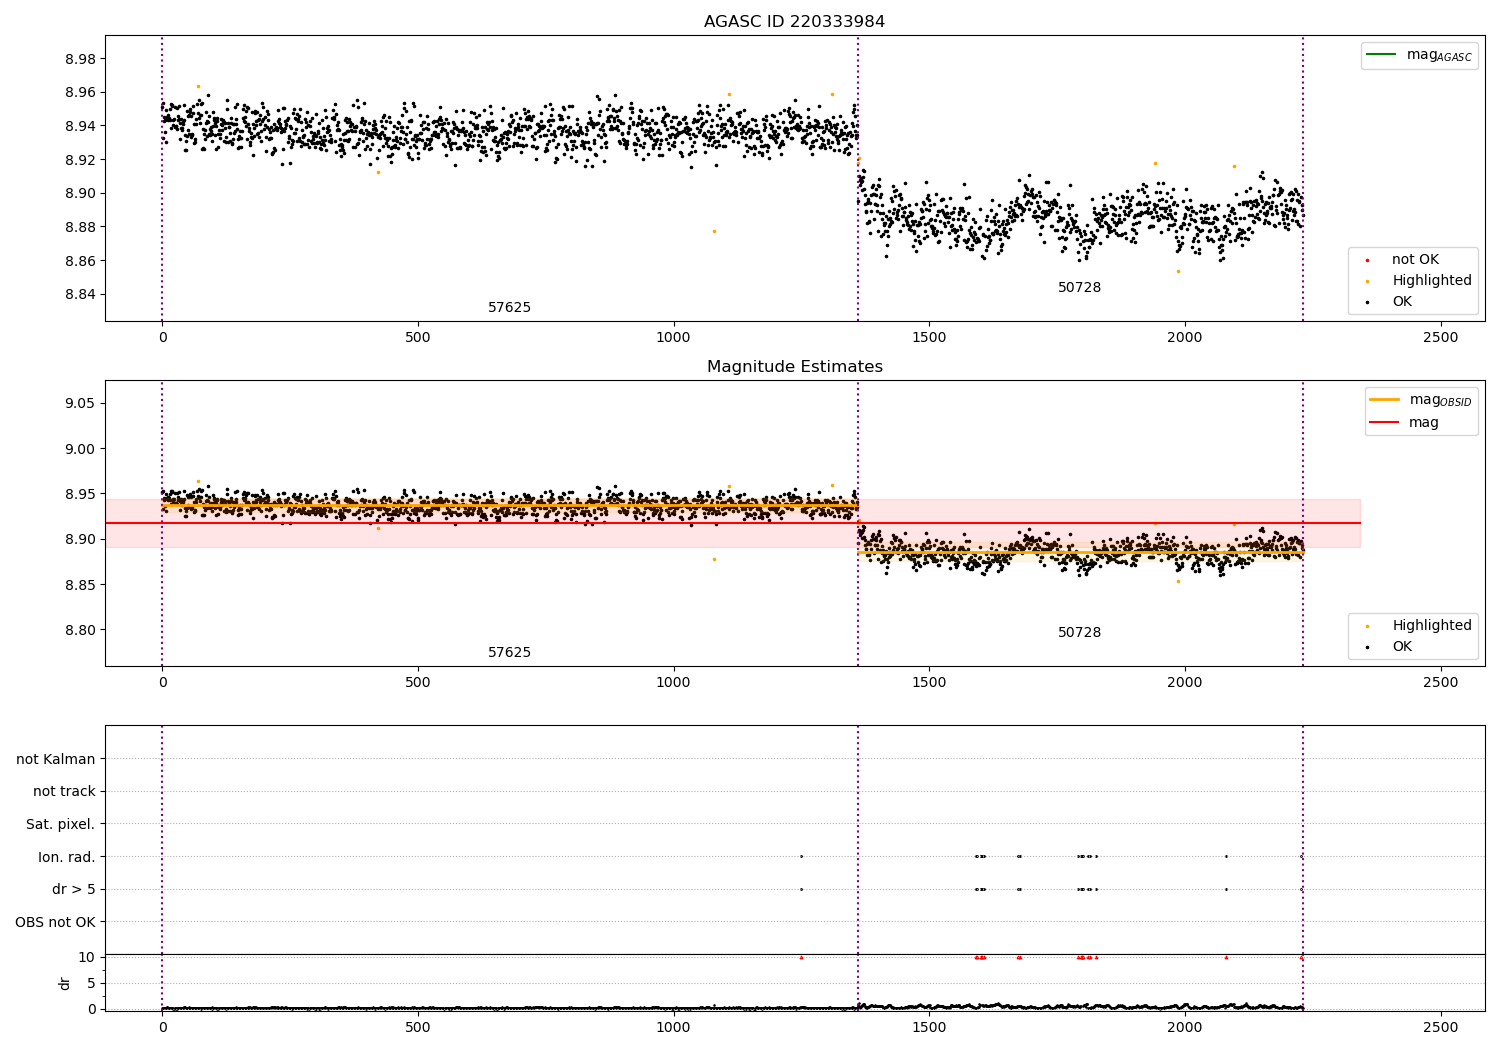Image resolution: width=1500 pixels, height=1050 pixels.
Task: Click y-tick "8.85" on Magnitude Estimates plot
Action: click(79, 585)
